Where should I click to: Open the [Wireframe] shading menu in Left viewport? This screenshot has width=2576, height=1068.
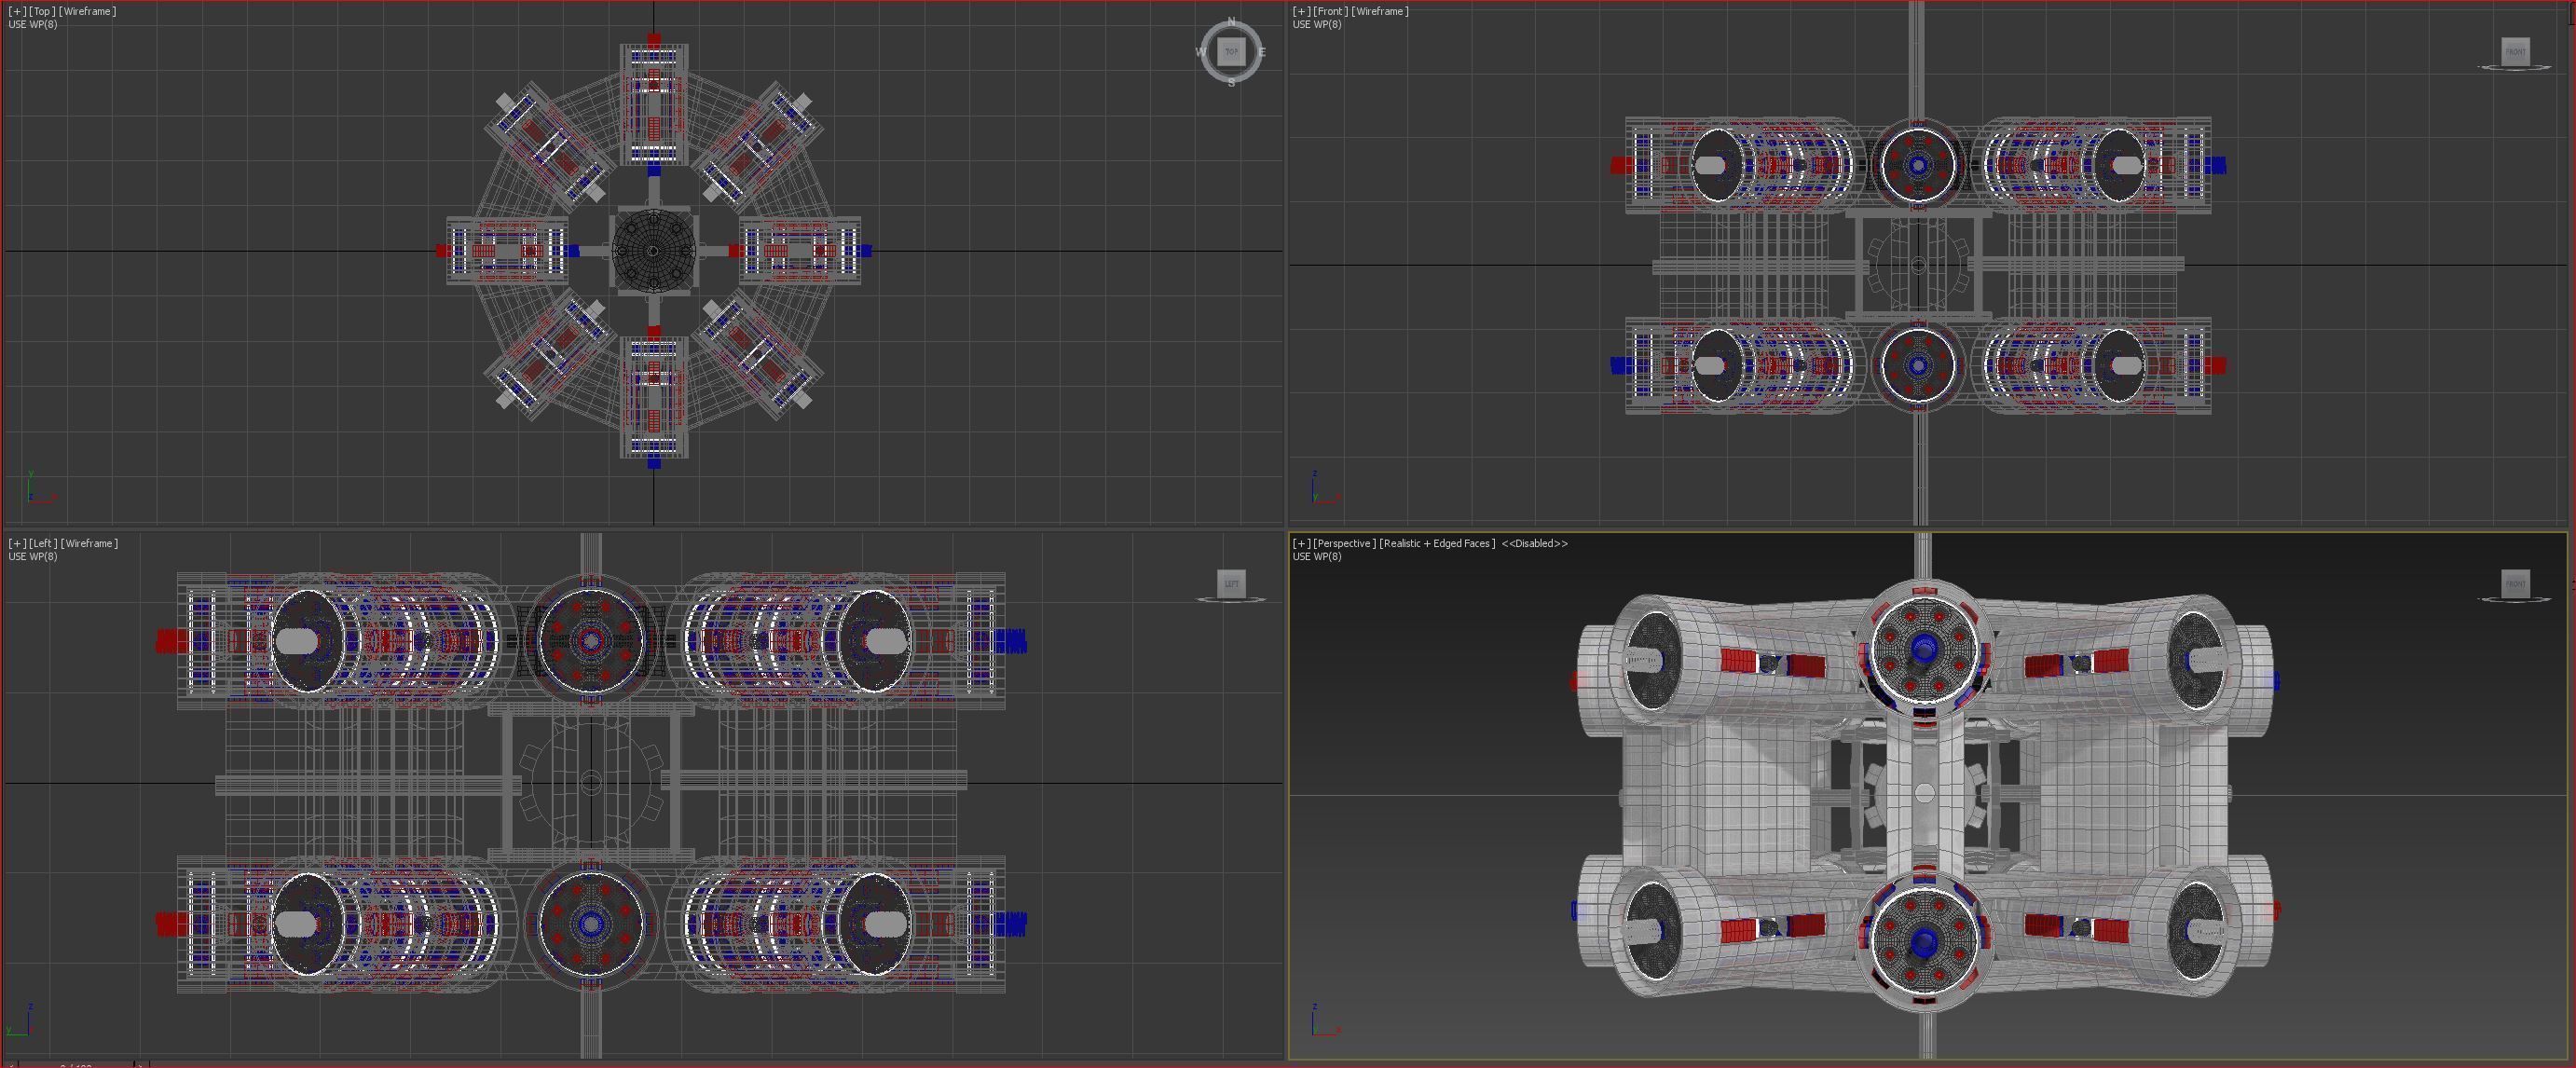89,543
